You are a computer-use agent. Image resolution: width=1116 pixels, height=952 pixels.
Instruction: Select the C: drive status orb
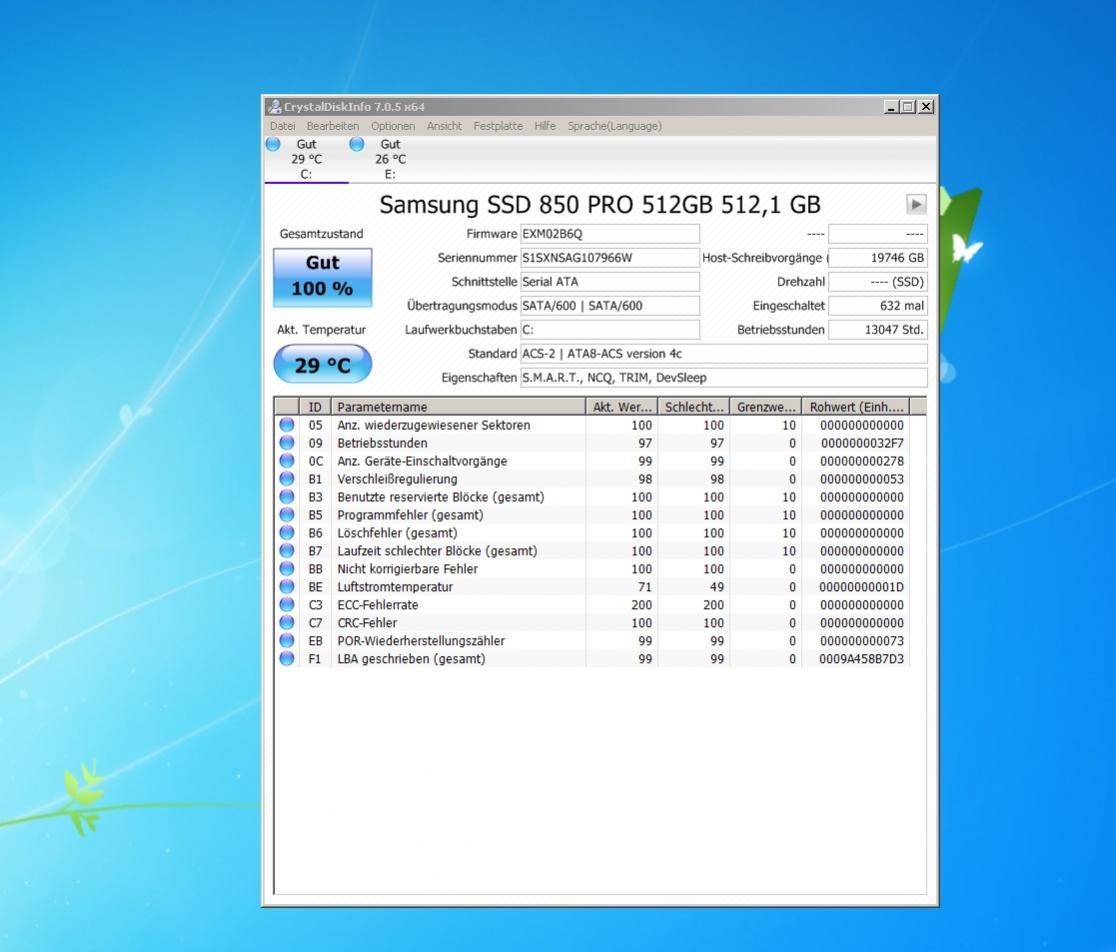273,144
